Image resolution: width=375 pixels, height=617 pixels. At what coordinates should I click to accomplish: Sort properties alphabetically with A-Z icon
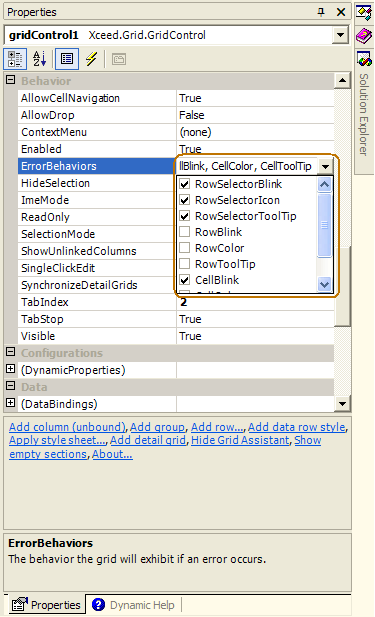[39, 59]
